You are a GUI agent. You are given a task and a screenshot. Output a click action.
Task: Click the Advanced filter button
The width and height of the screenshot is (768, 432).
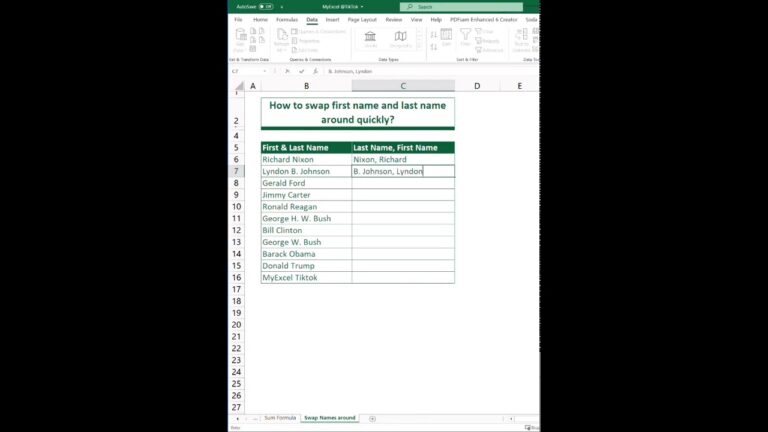(489, 50)
